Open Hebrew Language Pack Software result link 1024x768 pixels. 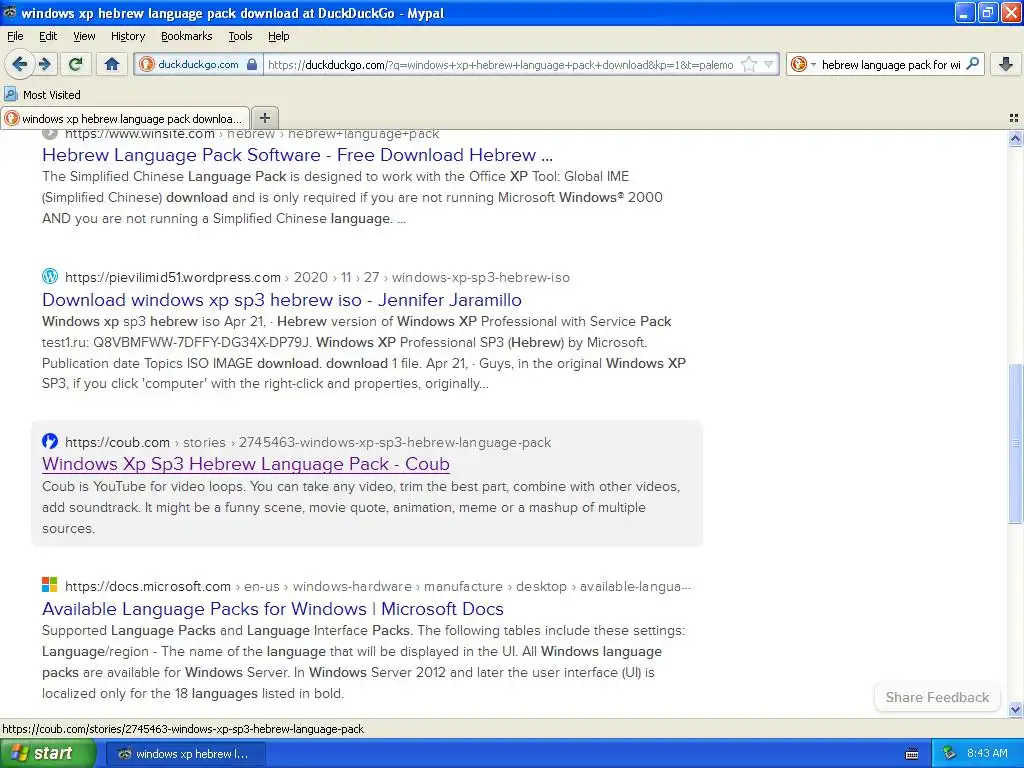[297, 155]
